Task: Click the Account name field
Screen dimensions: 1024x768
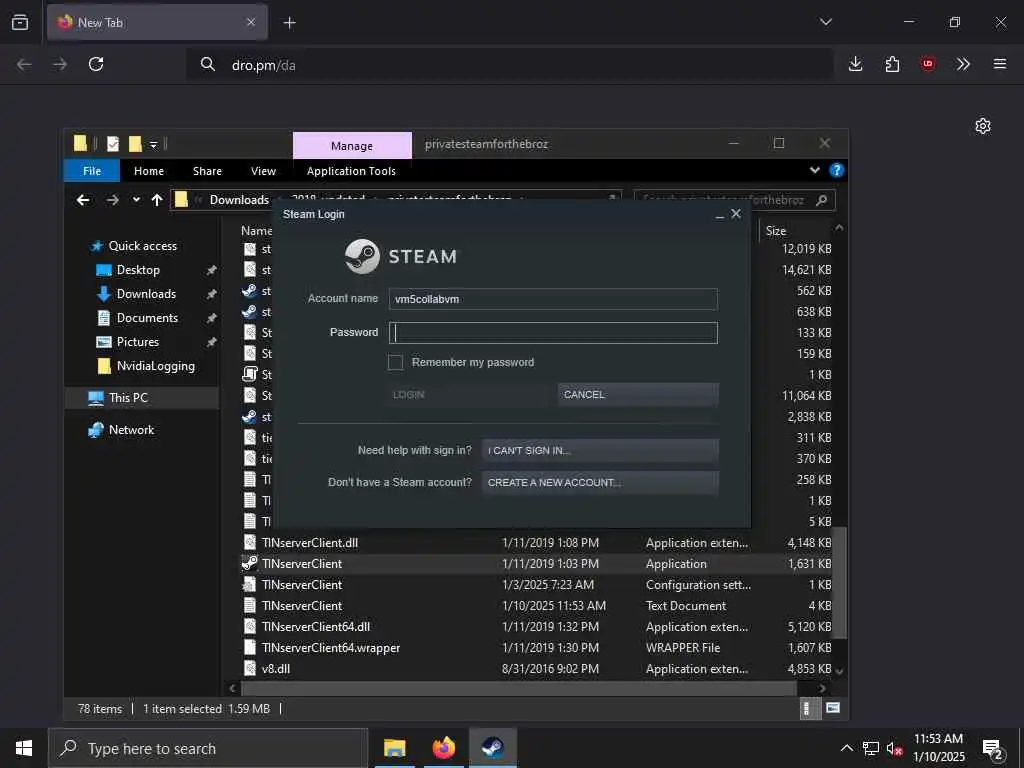Action: coord(553,299)
